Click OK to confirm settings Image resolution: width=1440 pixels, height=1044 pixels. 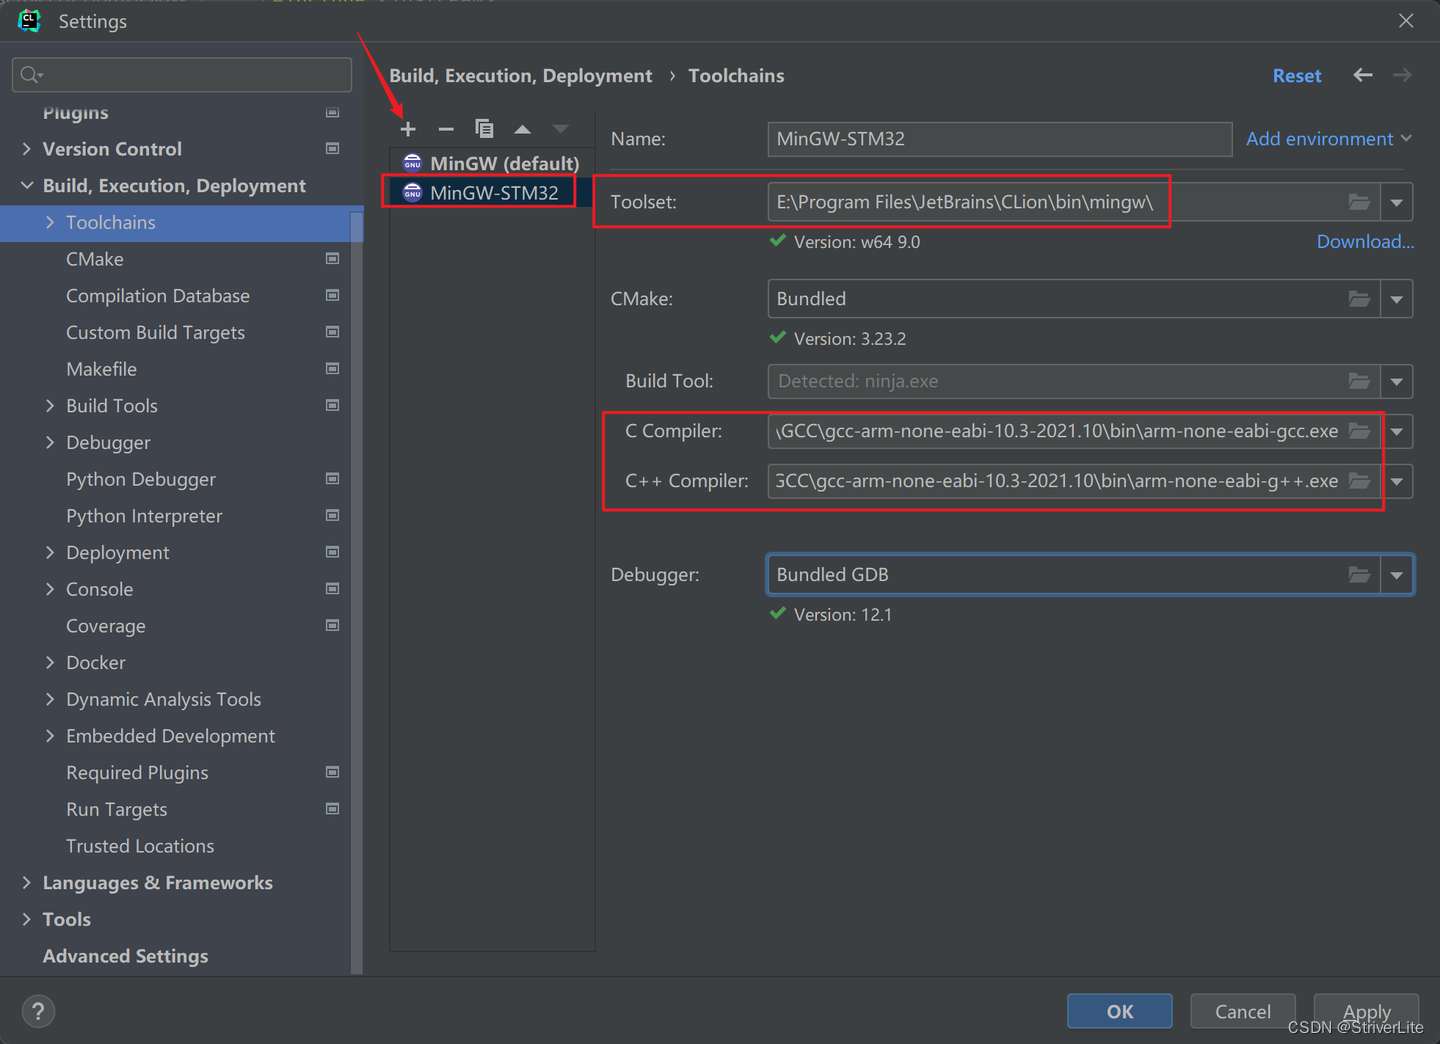point(1120,1011)
